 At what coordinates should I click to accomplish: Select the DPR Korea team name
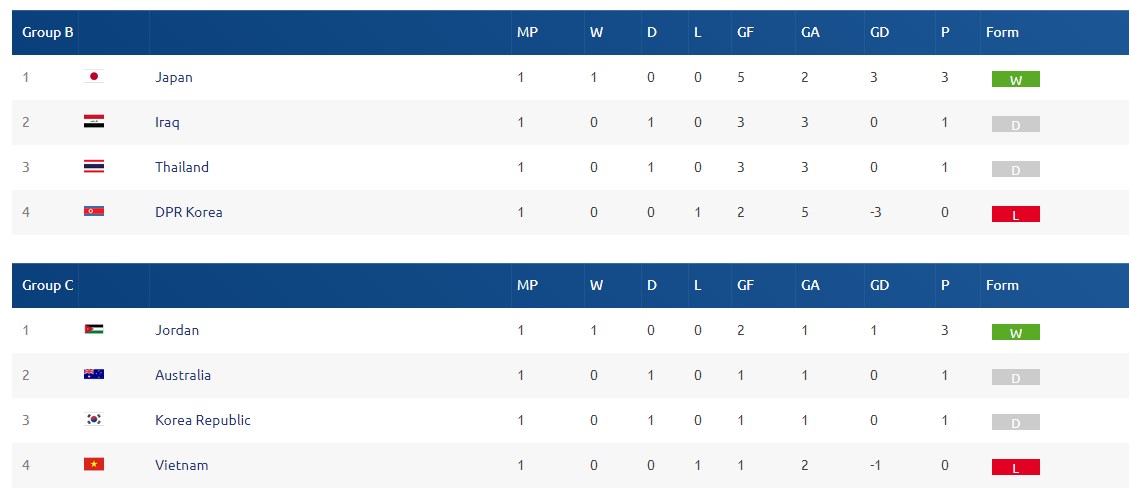coord(188,212)
